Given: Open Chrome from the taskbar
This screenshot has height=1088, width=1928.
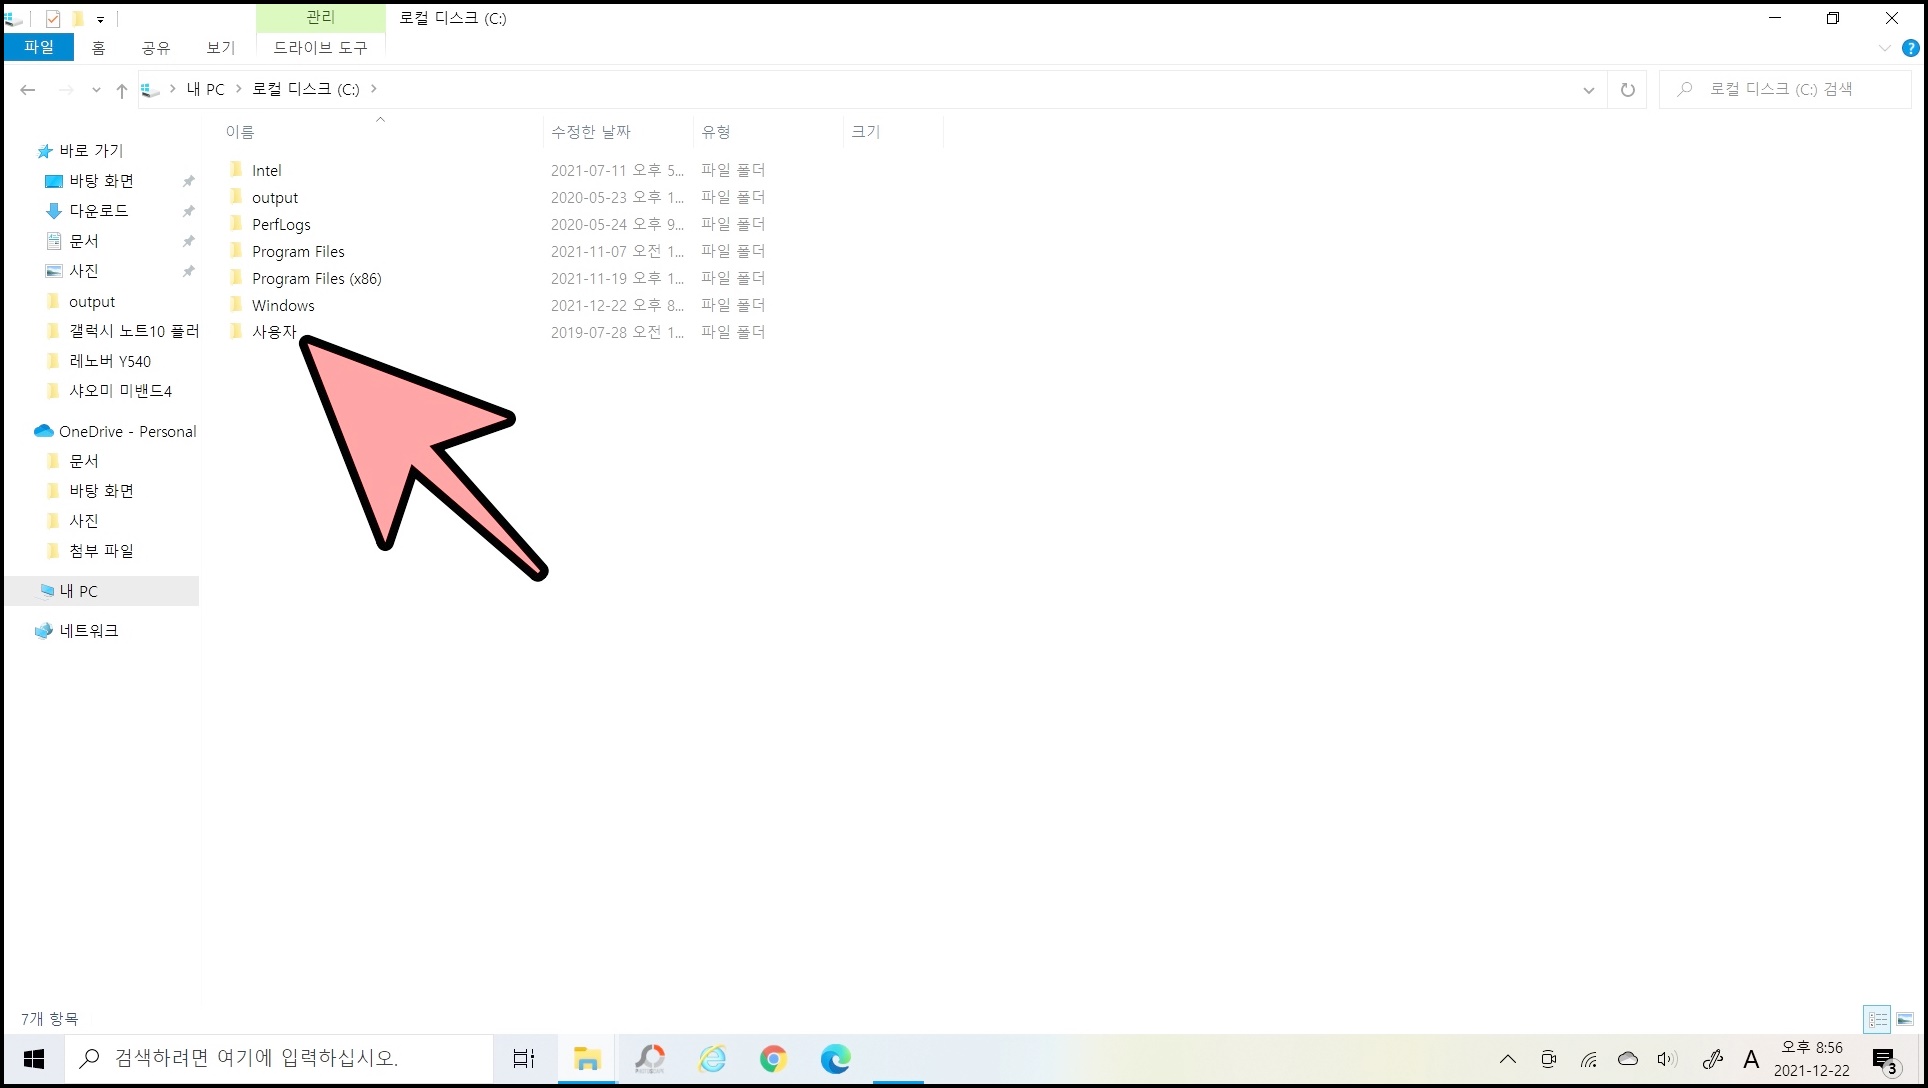Looking at the screenshot, I should pyautogui.click(x=773, y=1058).
